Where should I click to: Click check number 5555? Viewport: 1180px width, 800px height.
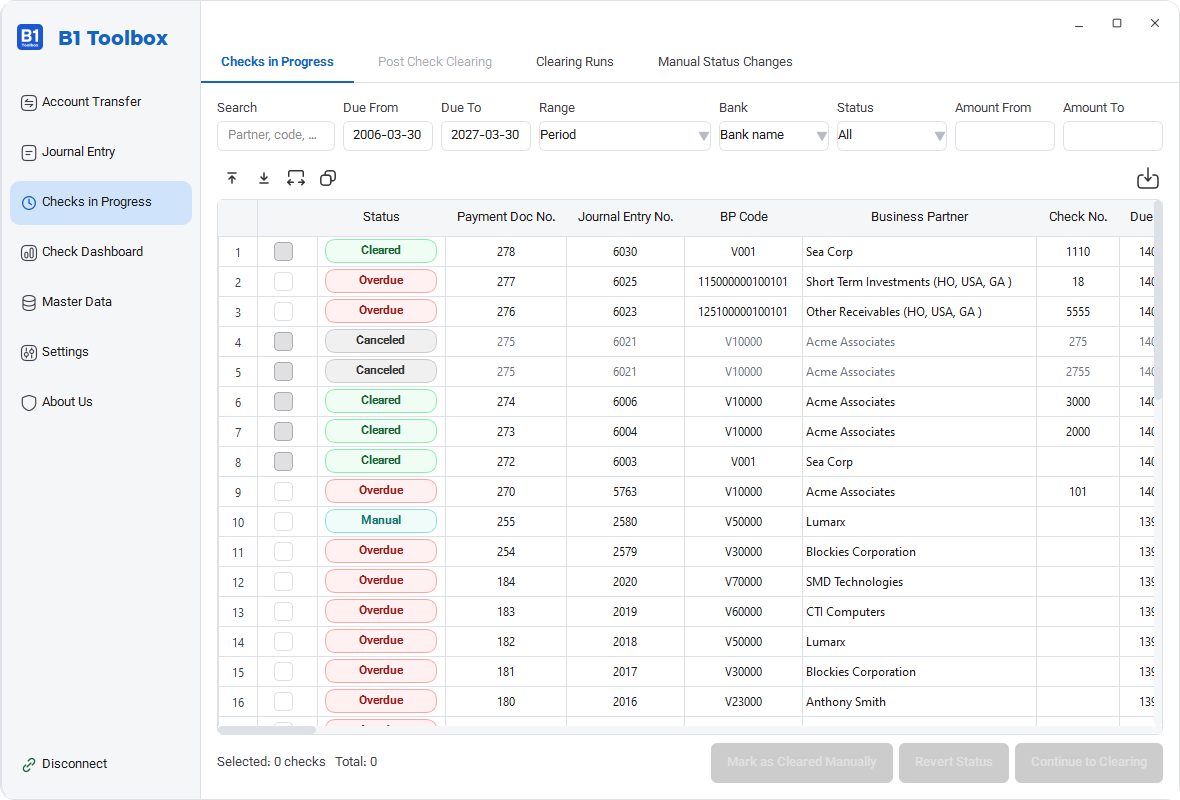click(1078, 312)
